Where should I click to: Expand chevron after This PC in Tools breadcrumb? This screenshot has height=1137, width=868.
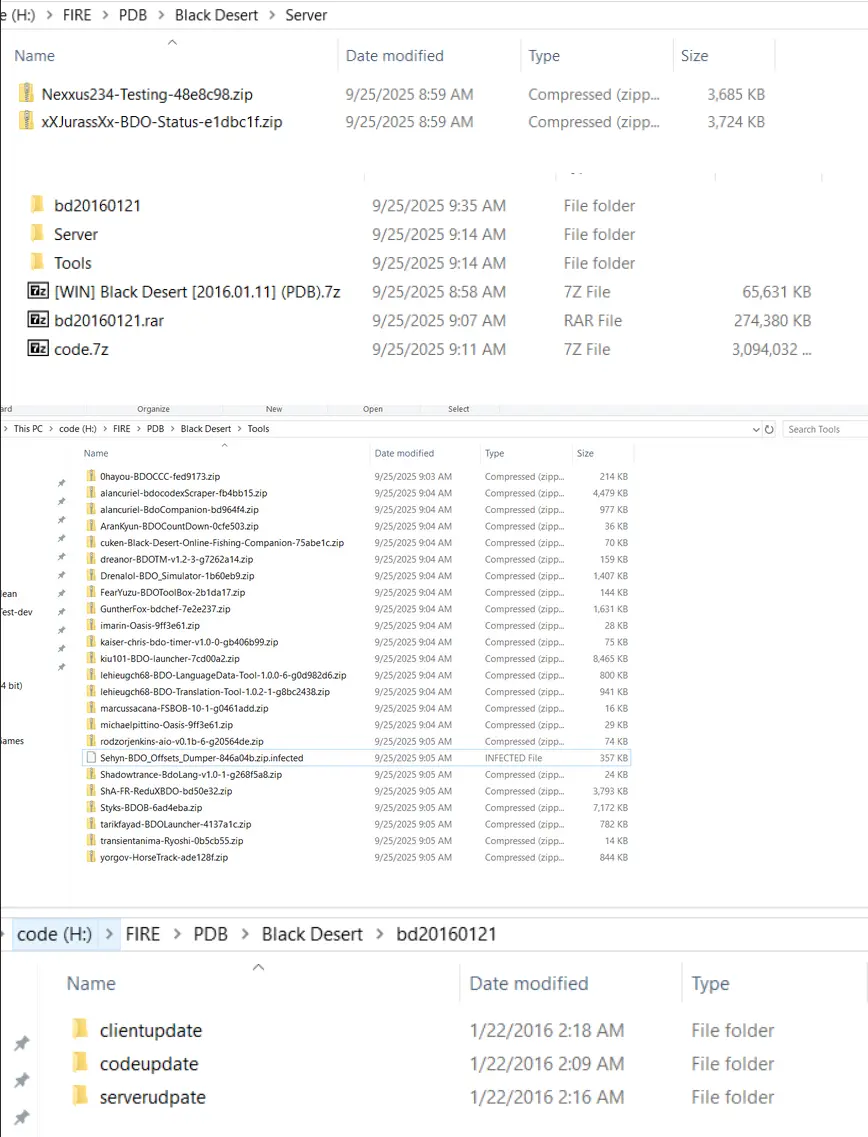[51, 429]
